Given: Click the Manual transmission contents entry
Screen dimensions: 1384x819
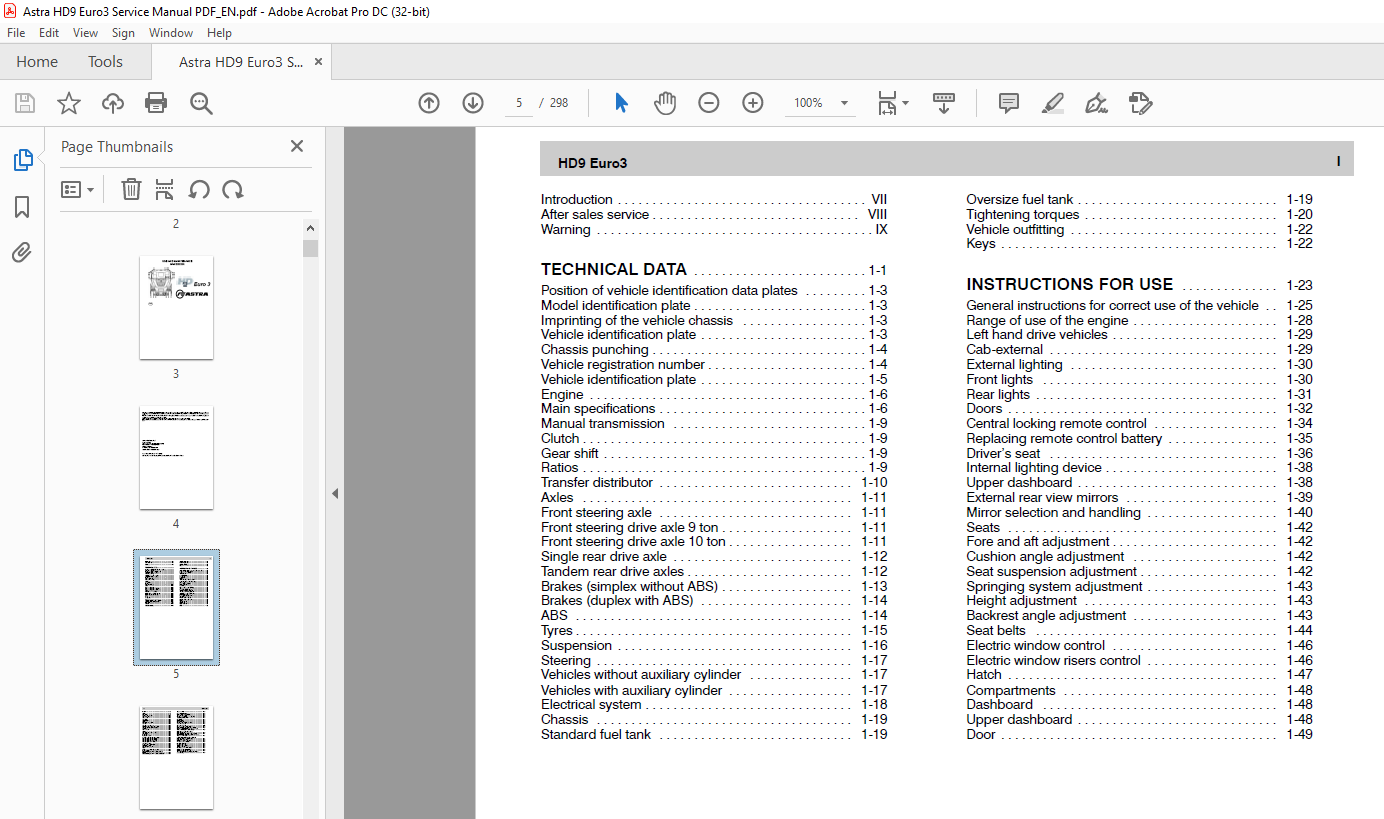Looking at the screenshot, I should [714, 423].
